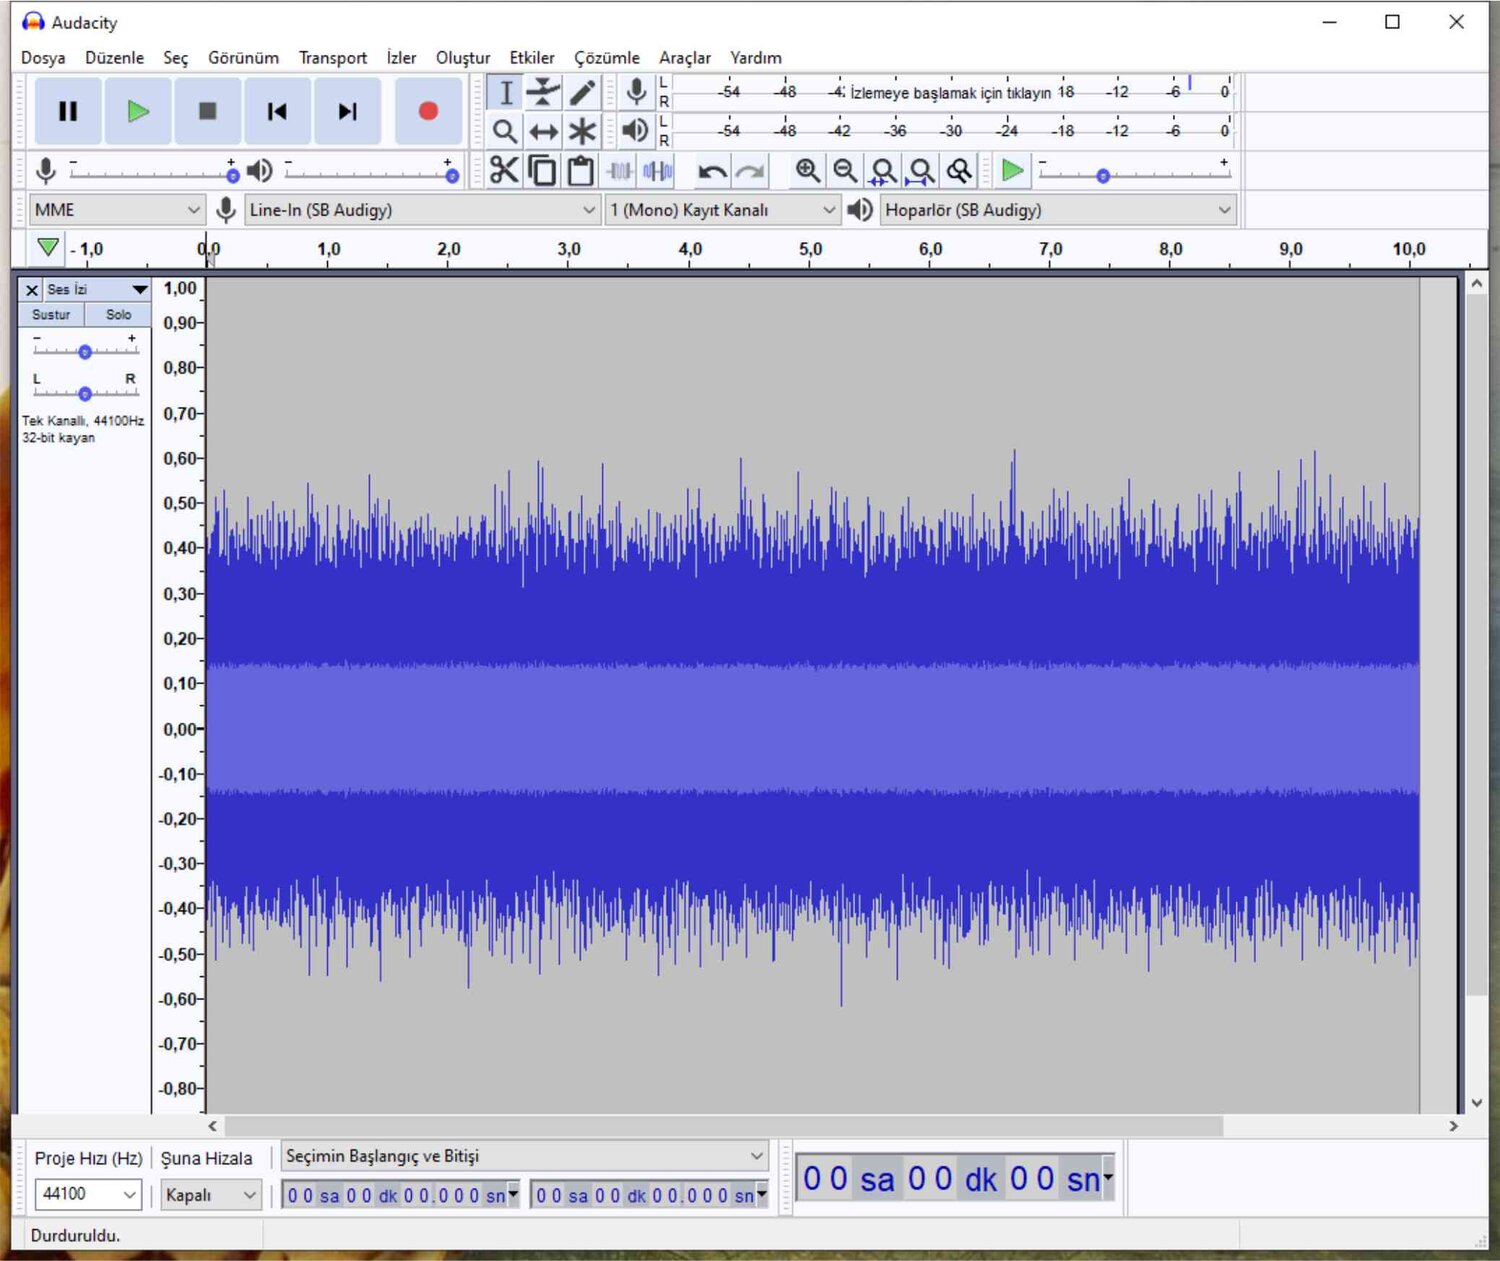
Task: Click the Paste clipboard icon
Action: click(580, 171)
